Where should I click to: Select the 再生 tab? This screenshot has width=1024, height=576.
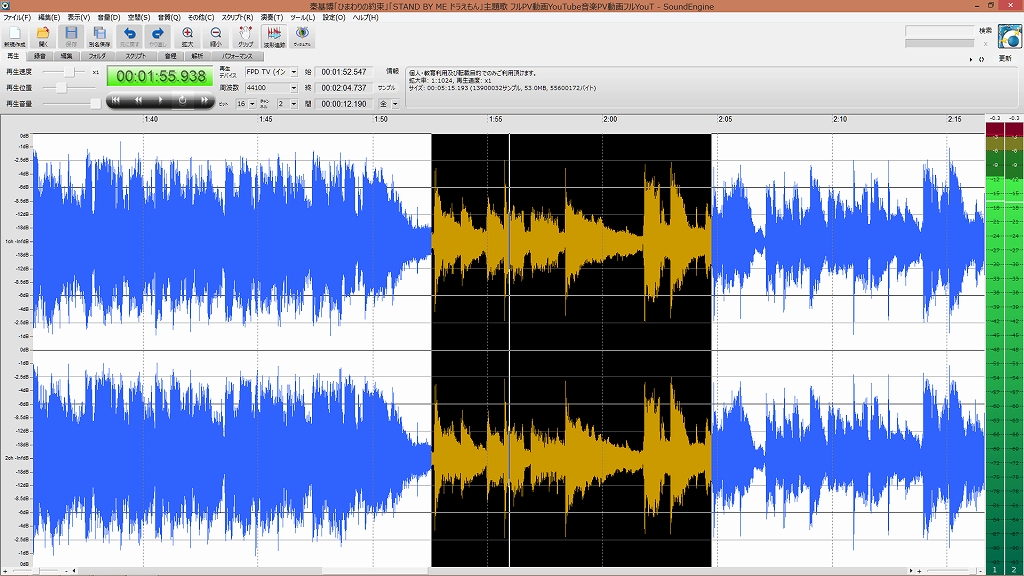13,56
